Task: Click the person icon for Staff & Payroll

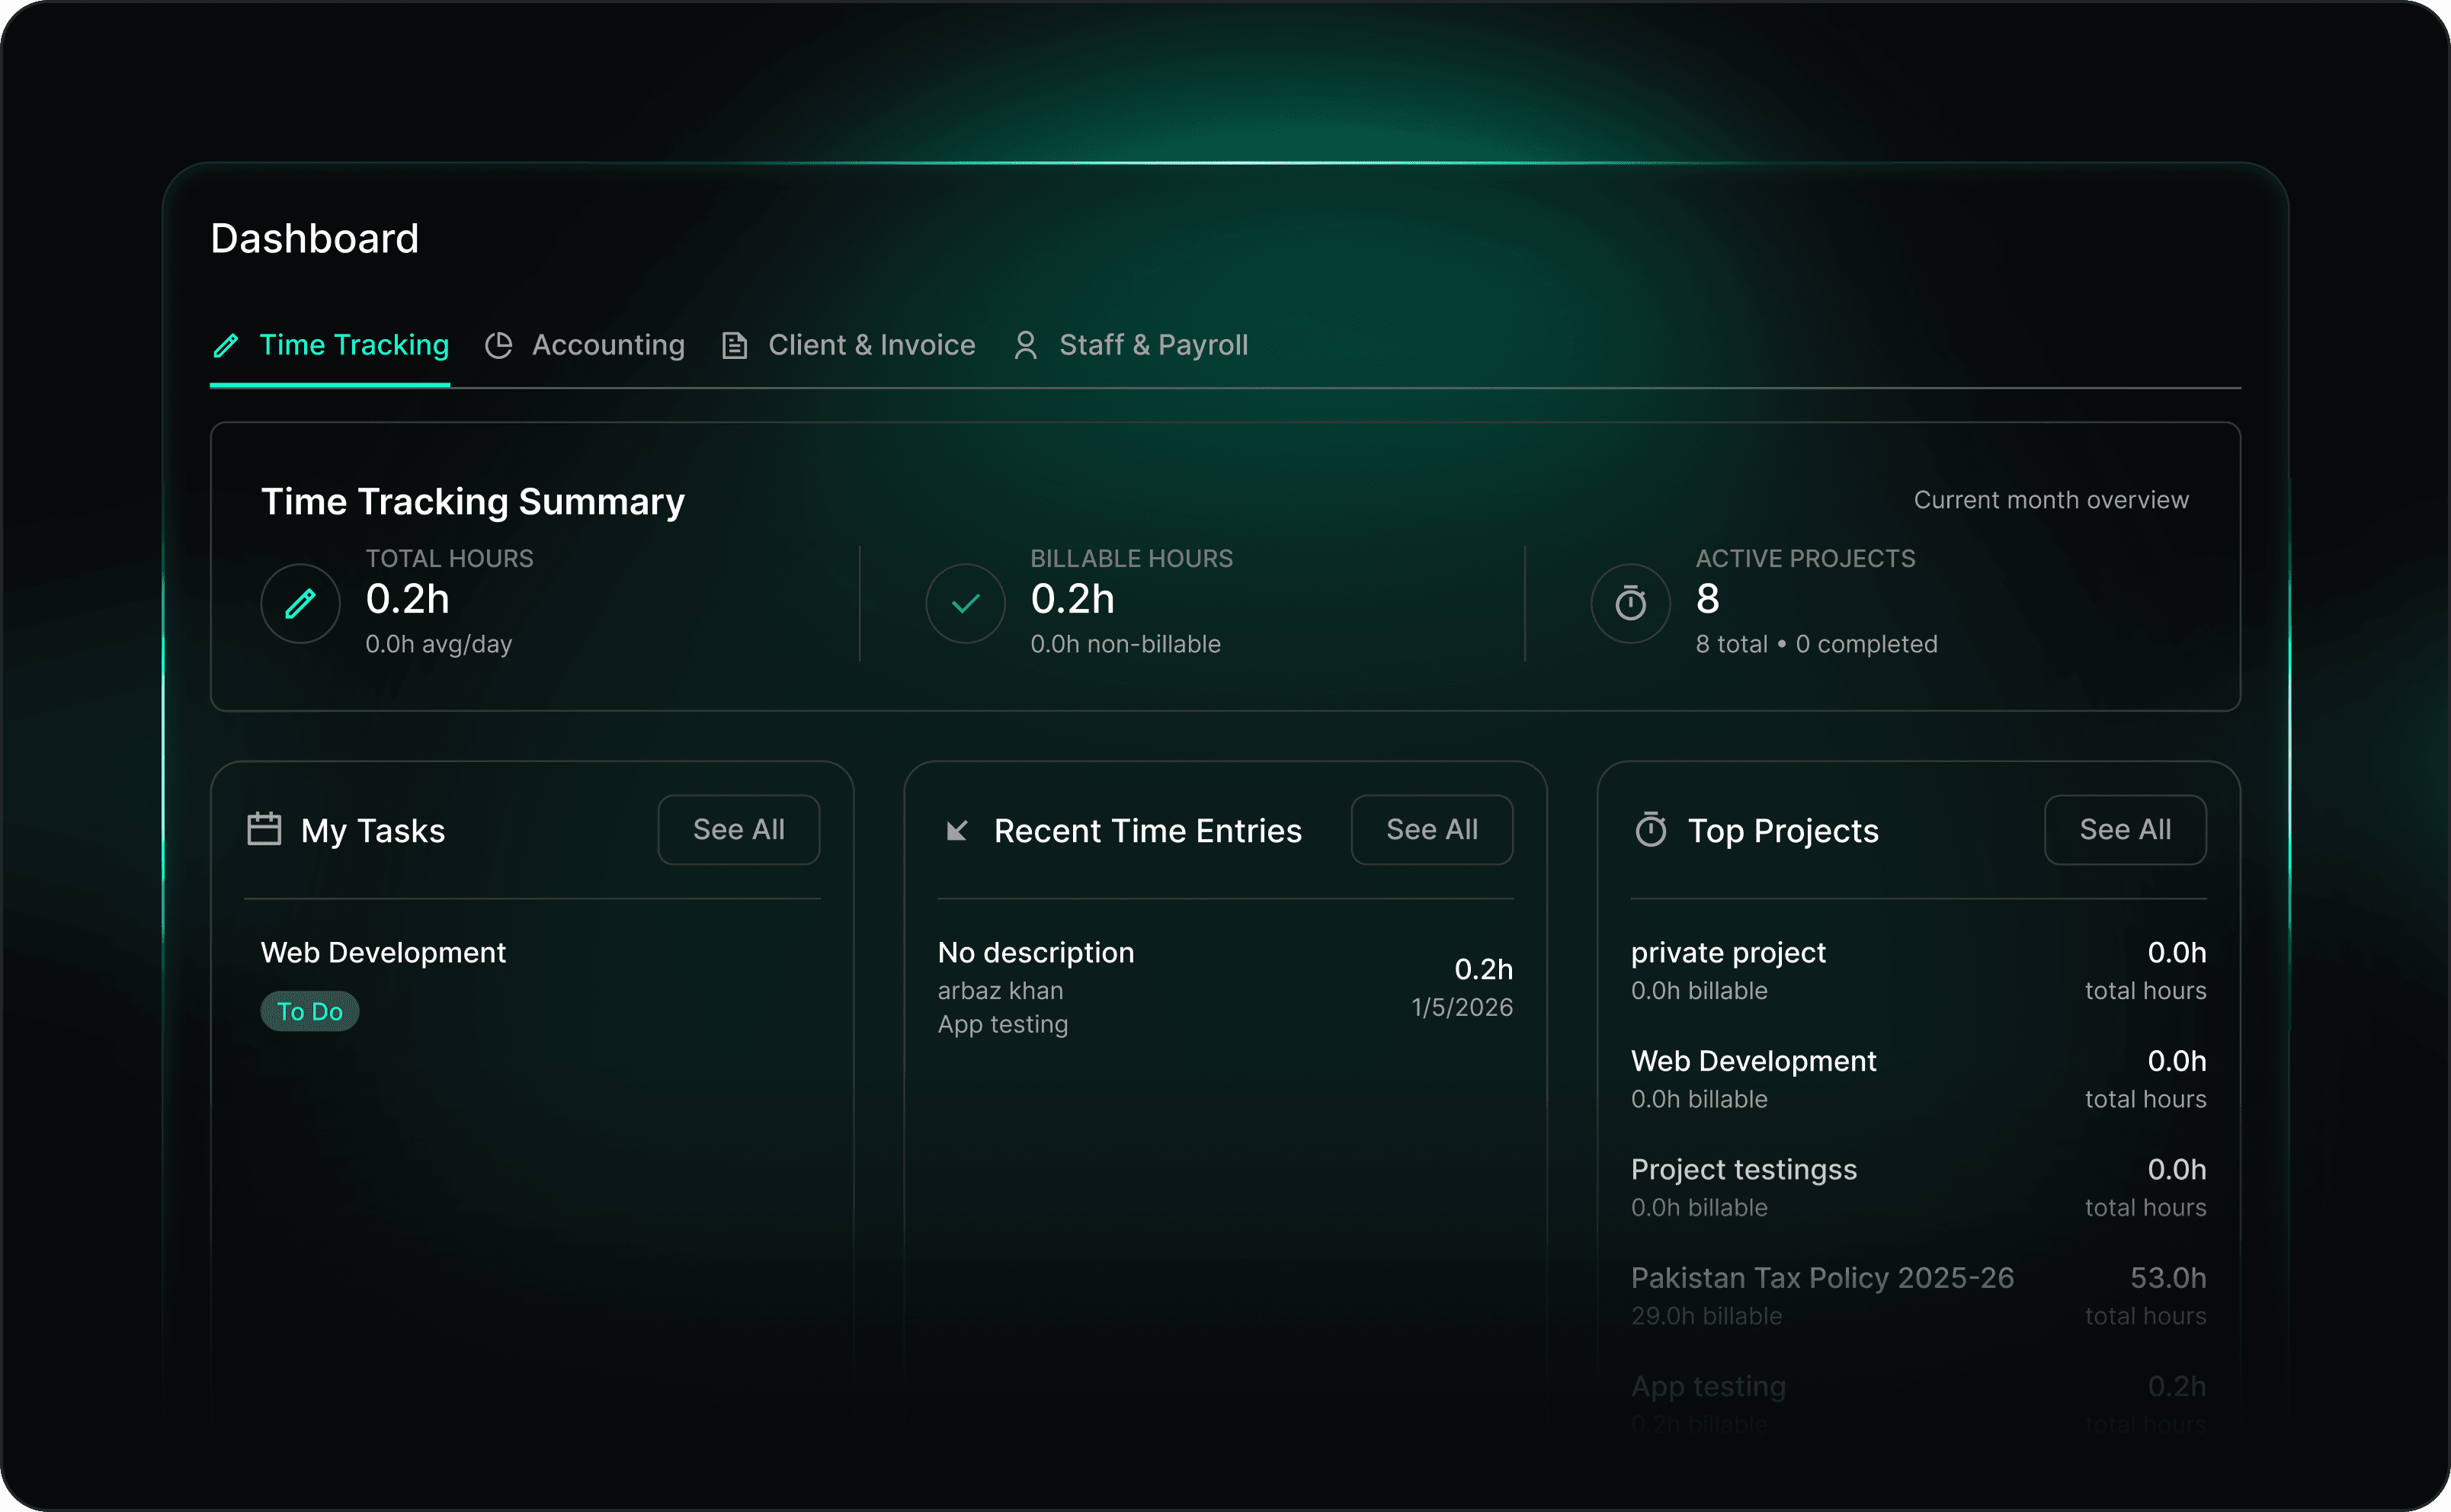Action: (x=1025, y=346)
